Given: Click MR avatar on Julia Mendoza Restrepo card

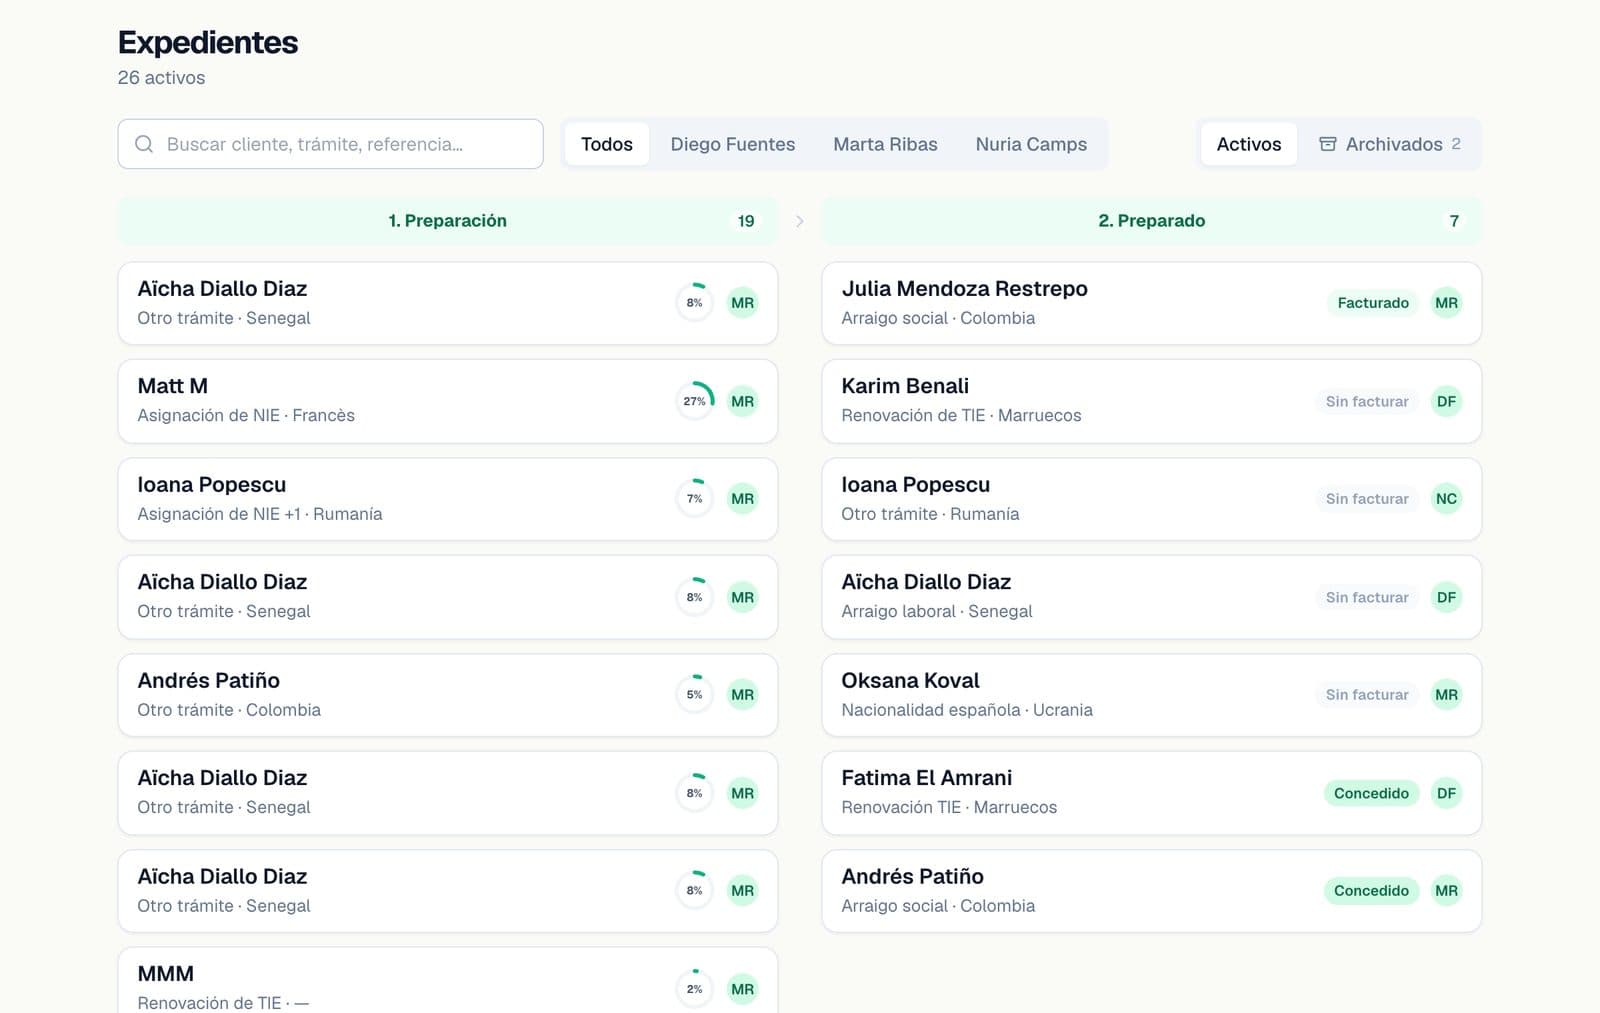Looking at the screenshot, I should (x=1446, y=303).
